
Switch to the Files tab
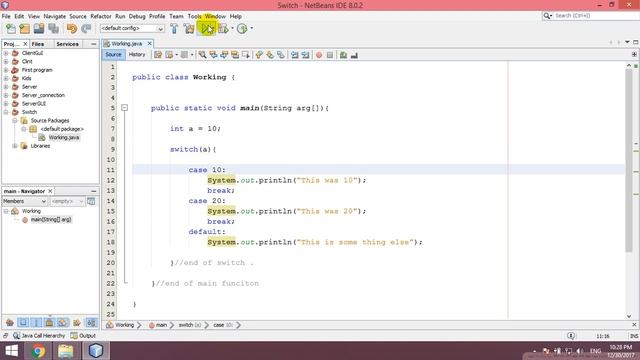tap(38, 44)
